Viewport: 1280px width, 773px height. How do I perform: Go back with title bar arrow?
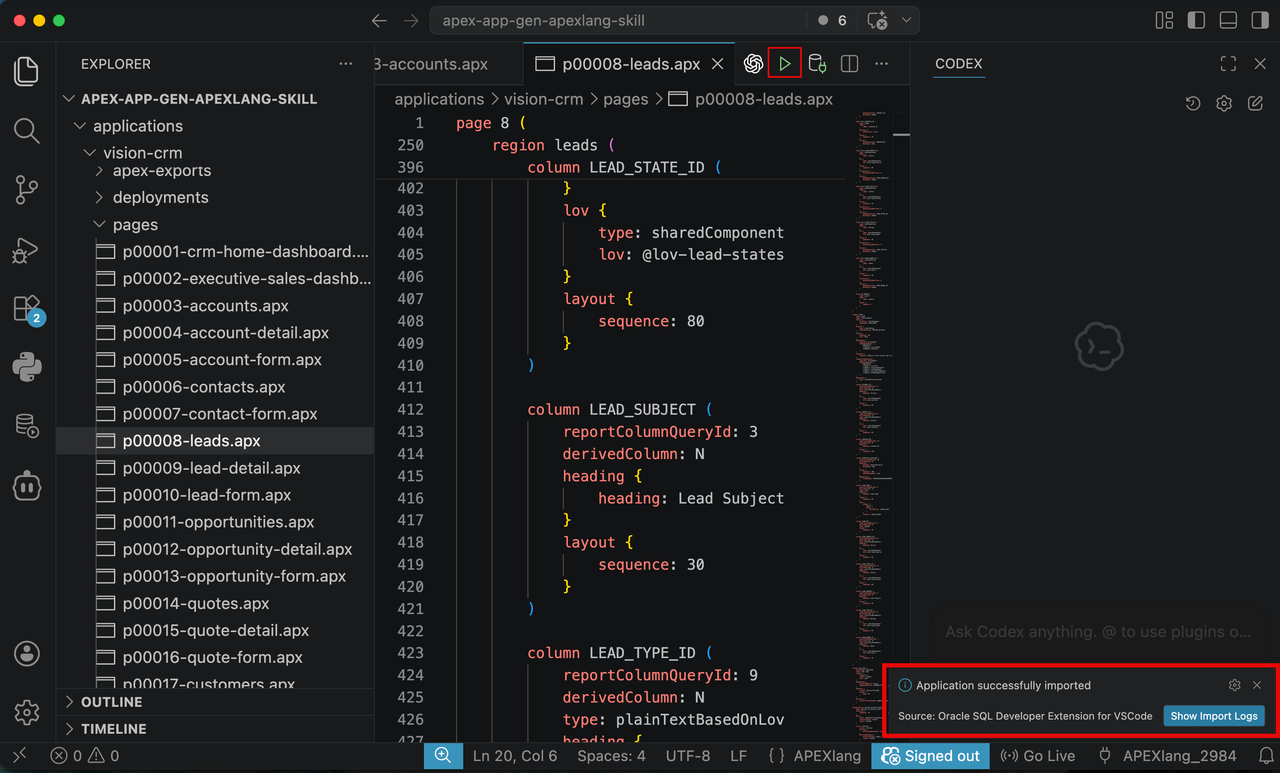(x=378, y=20)
